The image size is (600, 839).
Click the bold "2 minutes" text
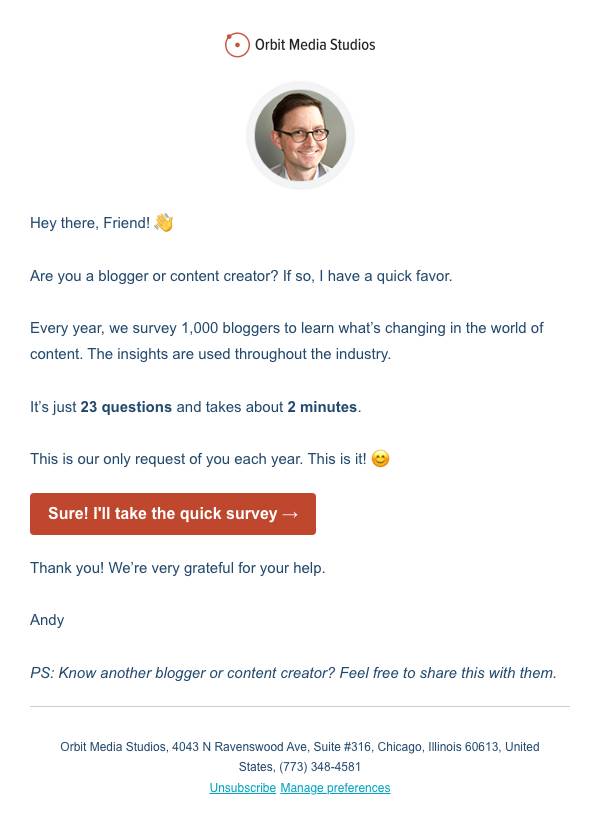322,407
